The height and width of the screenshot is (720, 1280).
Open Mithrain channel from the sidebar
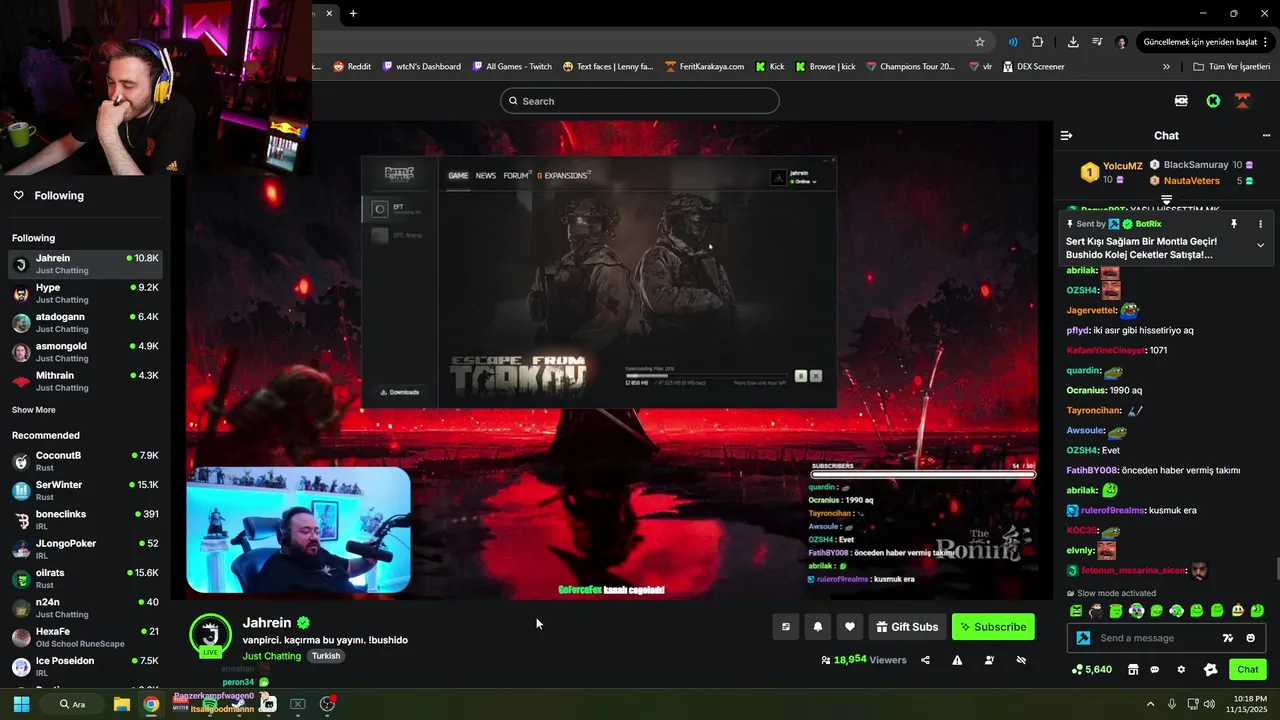point(85,381)
